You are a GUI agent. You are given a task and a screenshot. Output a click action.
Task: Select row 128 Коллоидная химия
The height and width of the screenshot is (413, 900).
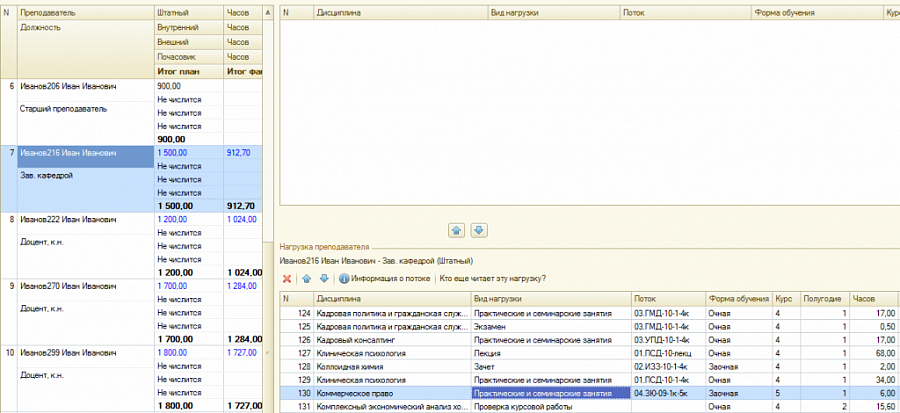[589, 367]
